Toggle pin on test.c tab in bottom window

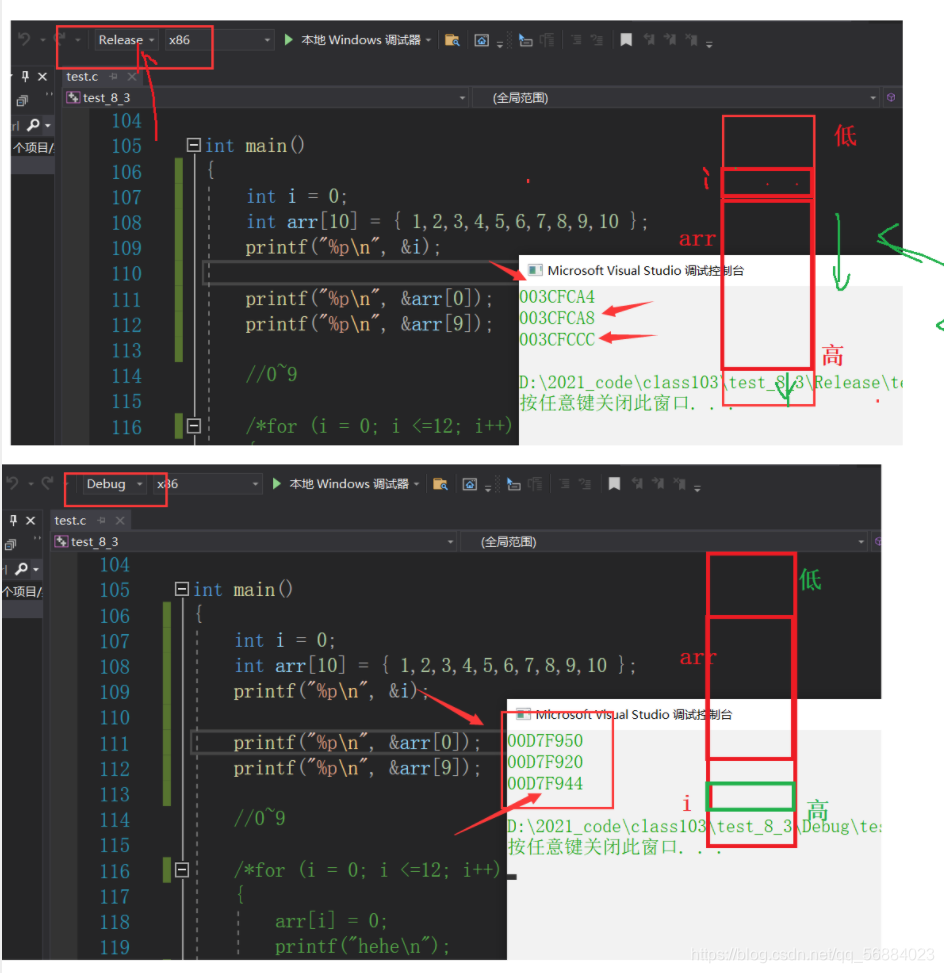pos(102,520)
